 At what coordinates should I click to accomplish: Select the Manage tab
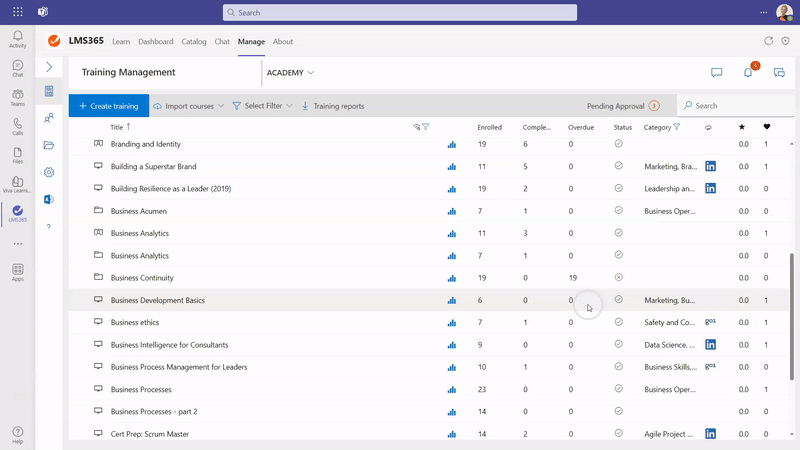pyautogui.click(x=251, y=41)
